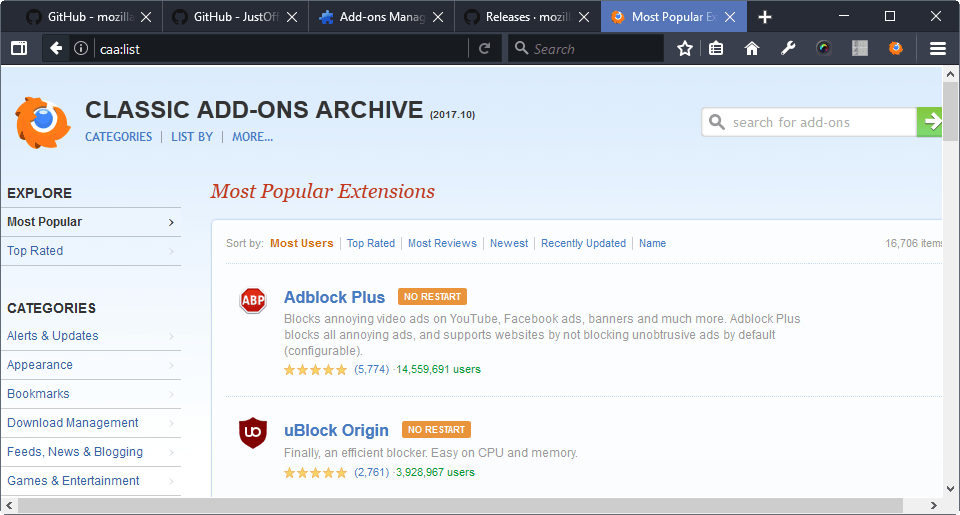Go back with the back arrow
Image resolution: width=960 pixels, height=515 pixels.
click(x=56, y=48)
